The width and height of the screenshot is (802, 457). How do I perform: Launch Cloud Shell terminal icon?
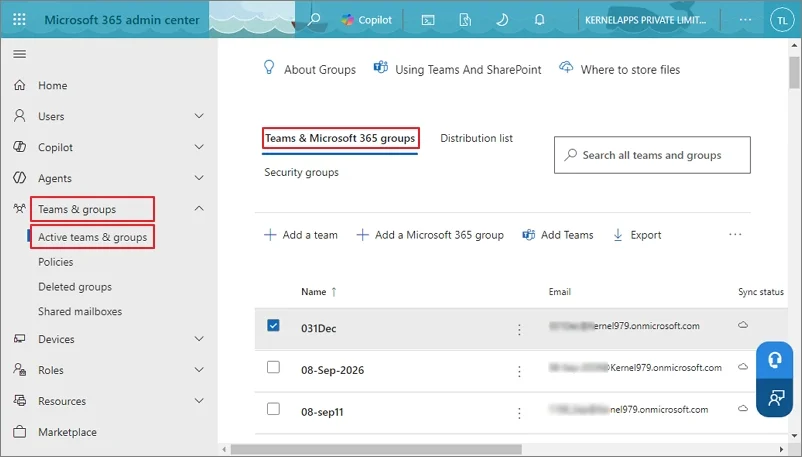[428, 20]
